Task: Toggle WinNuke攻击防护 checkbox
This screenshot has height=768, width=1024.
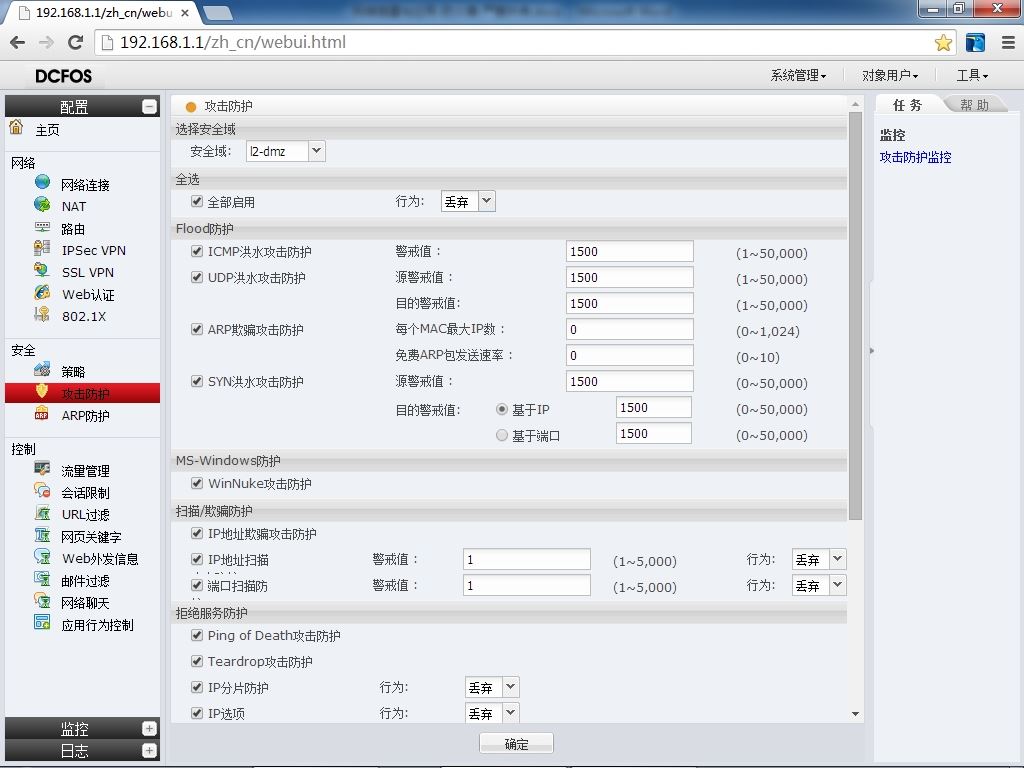Action: click(x=197, y=483)
